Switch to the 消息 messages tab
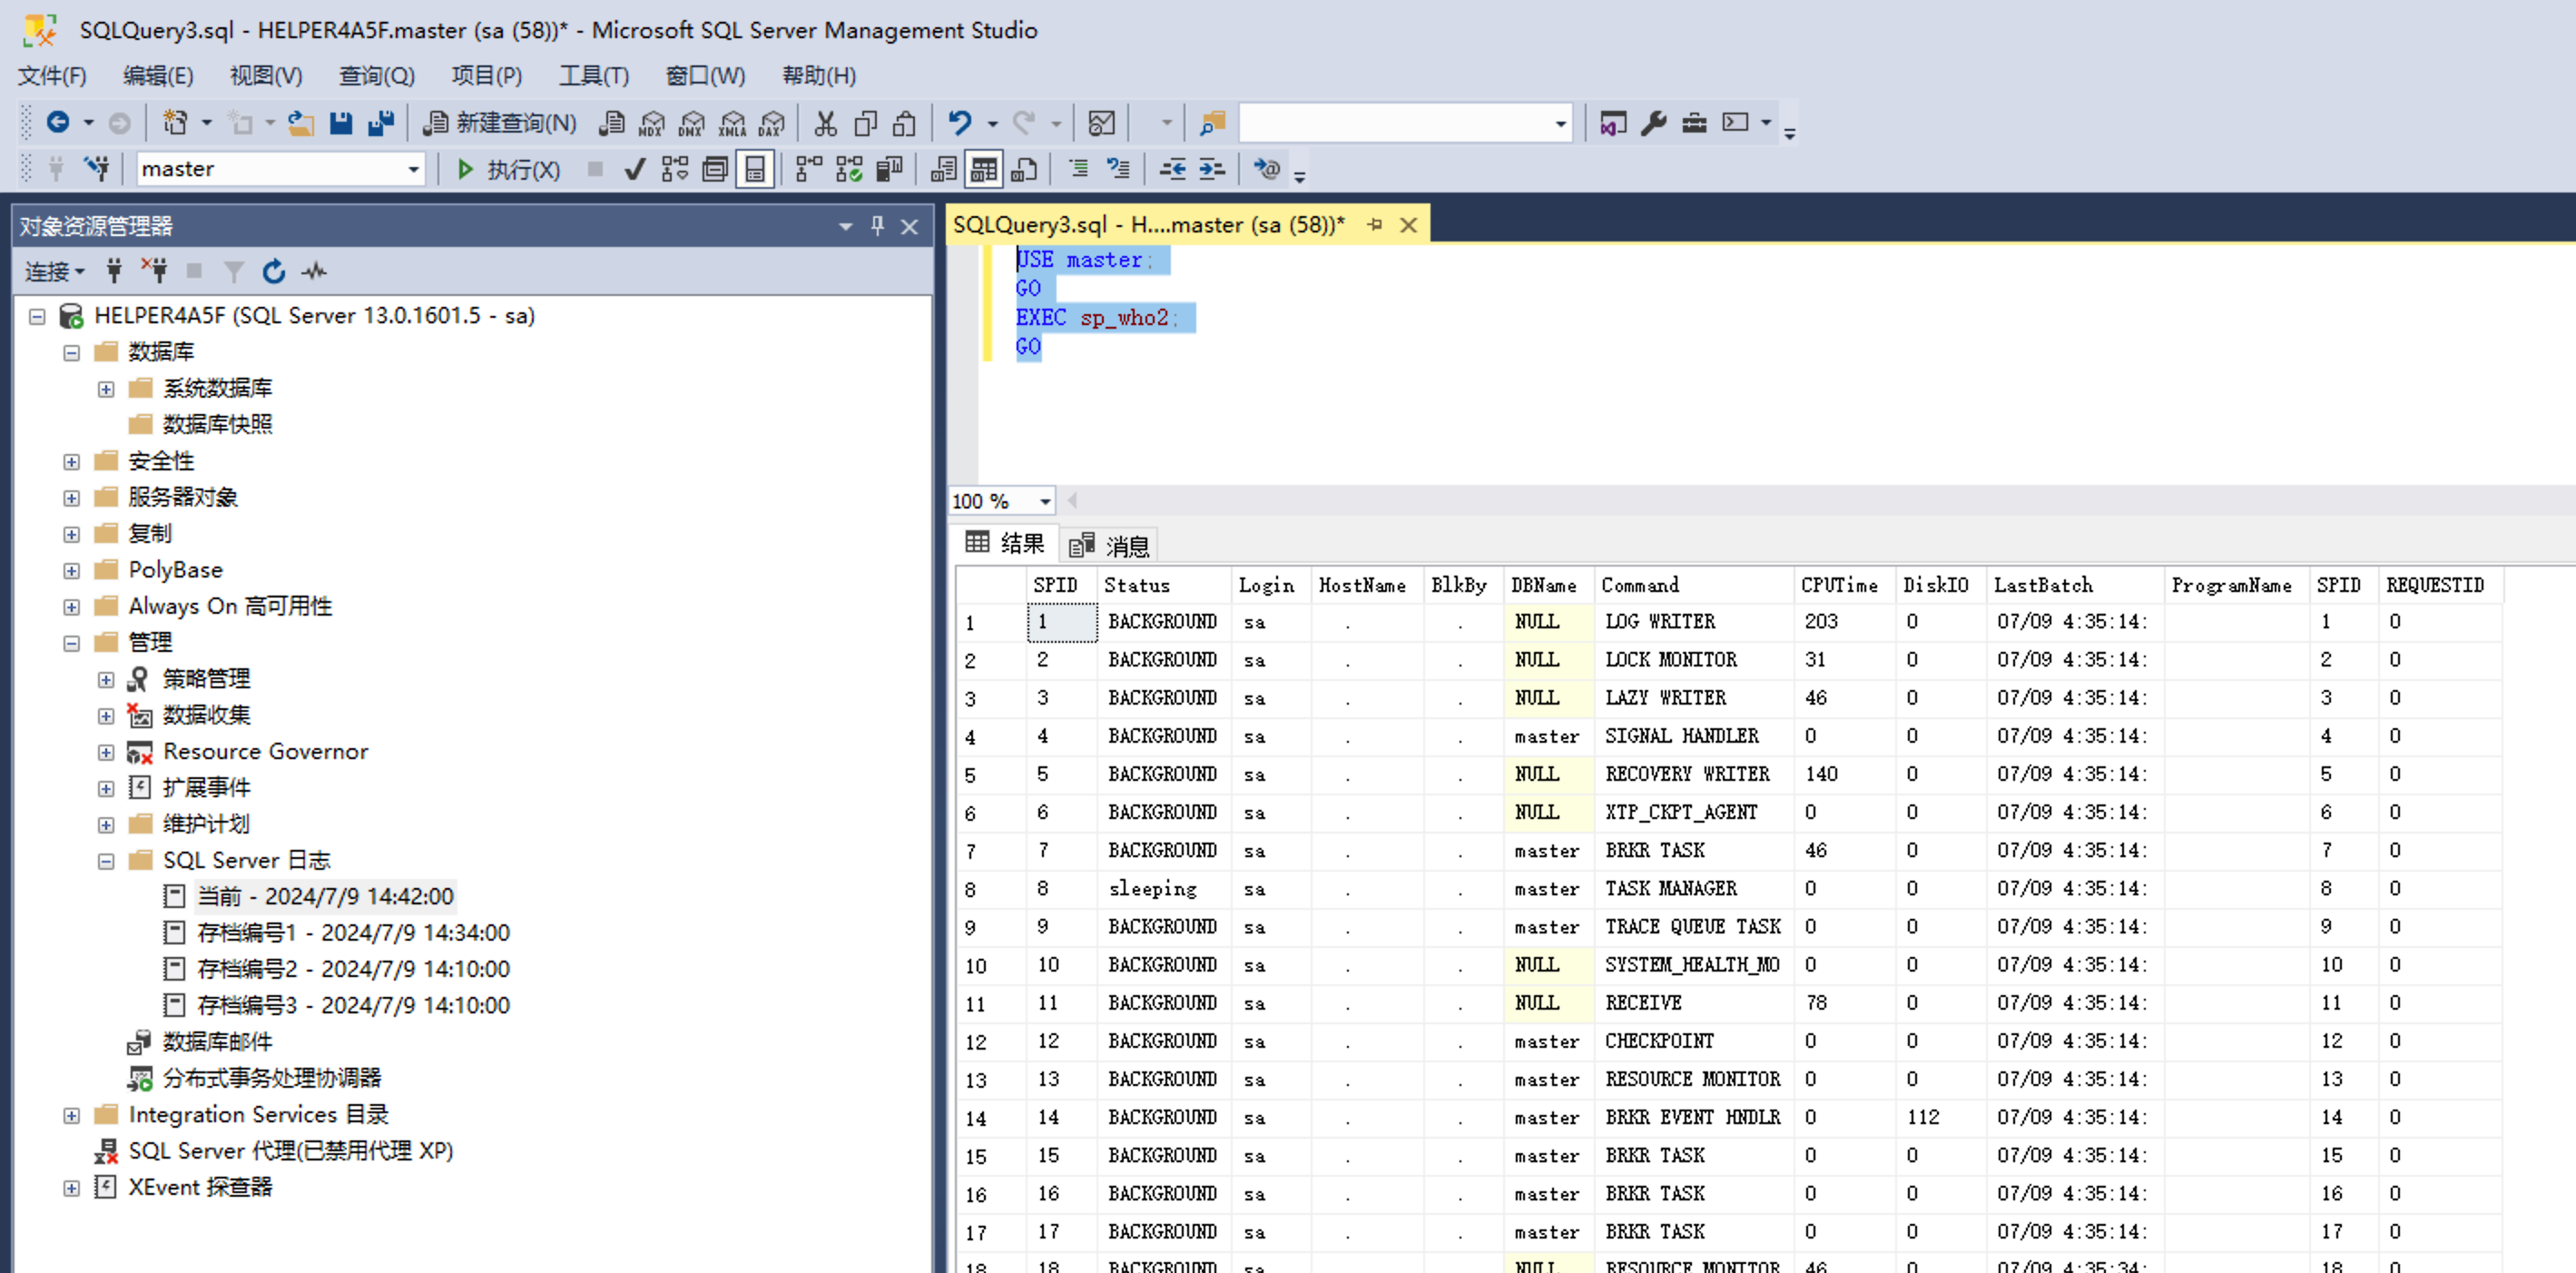Image resolution: width=2576 pixels, height=1273 pixels. click(1110, 545)
